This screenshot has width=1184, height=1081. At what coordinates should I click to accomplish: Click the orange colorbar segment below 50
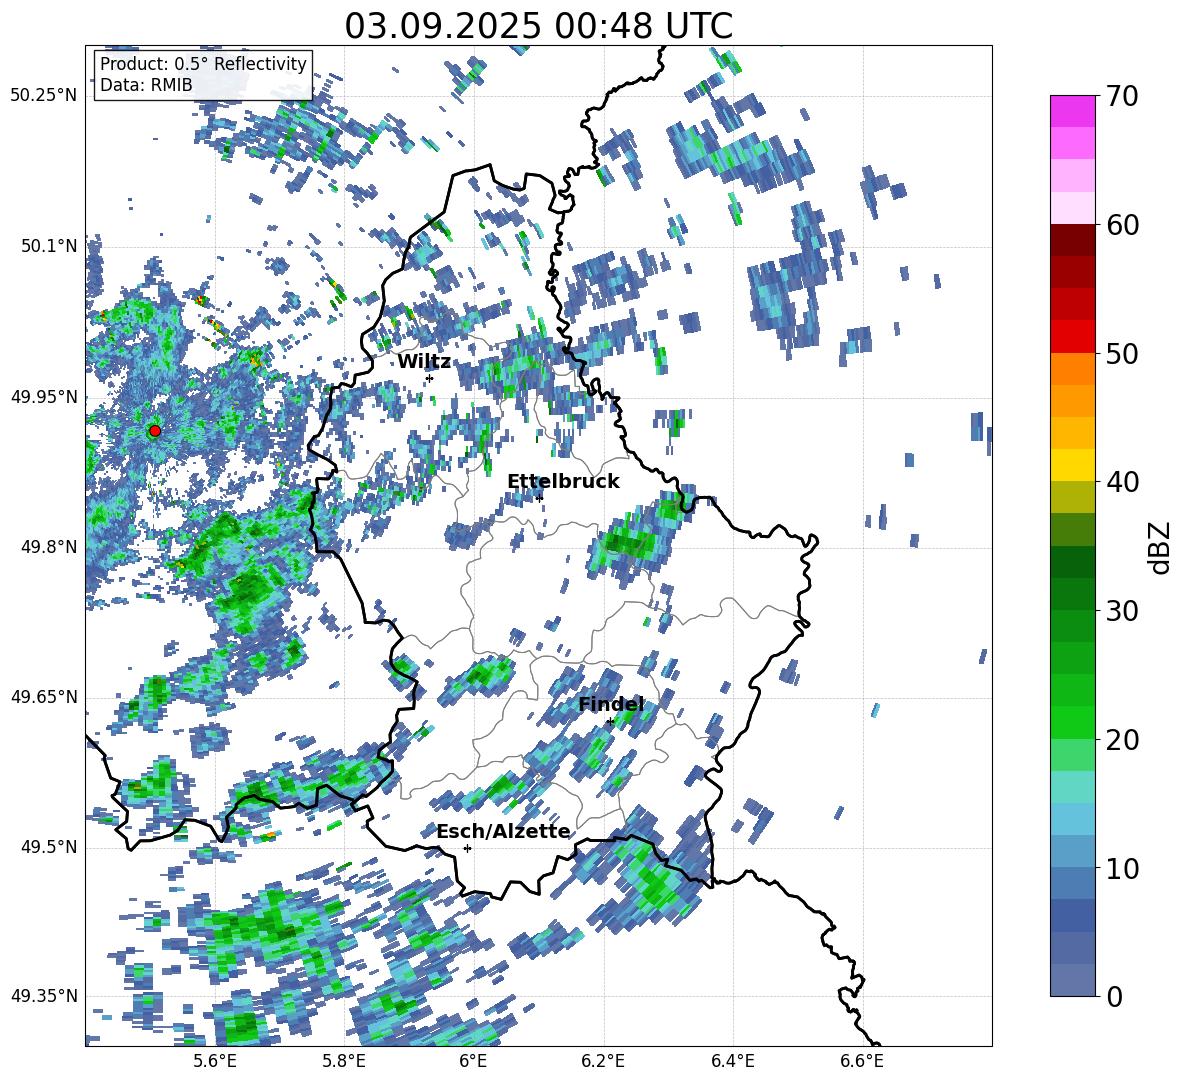1072,369
